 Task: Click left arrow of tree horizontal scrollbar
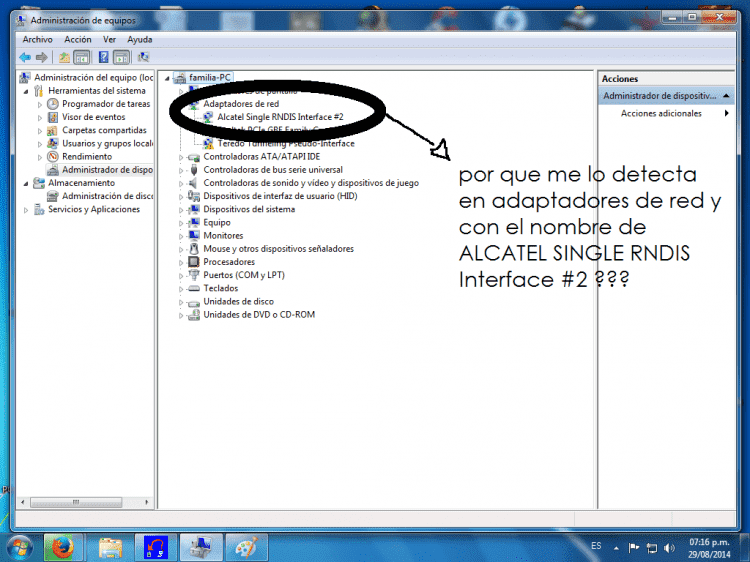click(x=22, y=502)
